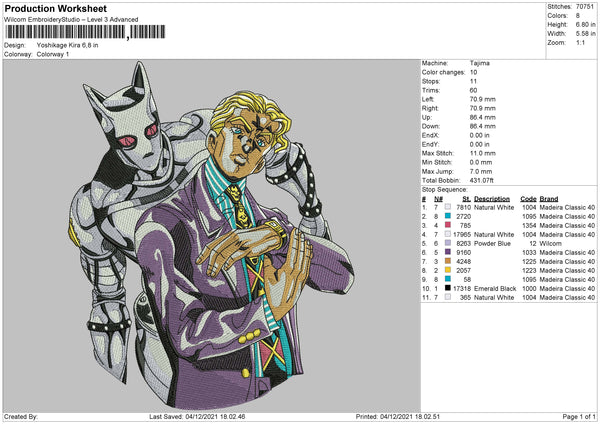Select the yellow swatch with 2057 stitches
Screen dimensions: 600x424
447,270
